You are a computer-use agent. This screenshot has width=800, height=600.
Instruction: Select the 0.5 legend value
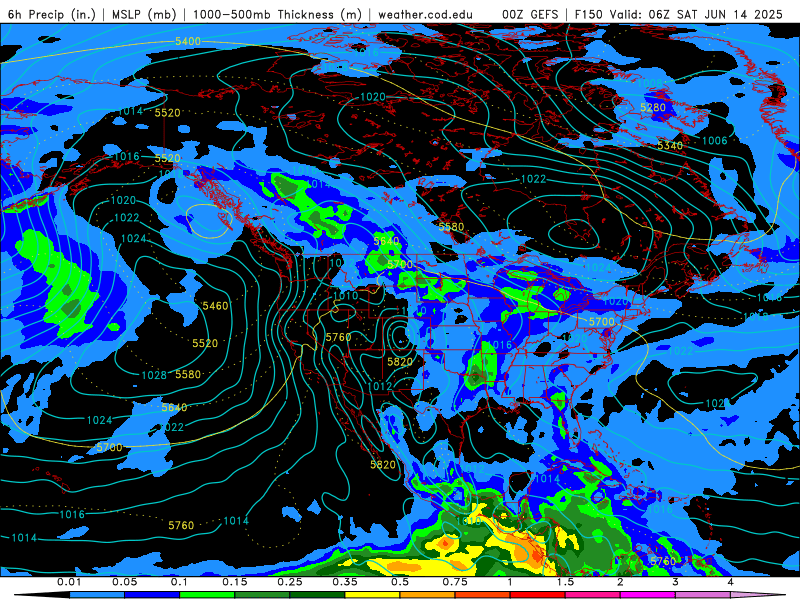tap(400, 582)
